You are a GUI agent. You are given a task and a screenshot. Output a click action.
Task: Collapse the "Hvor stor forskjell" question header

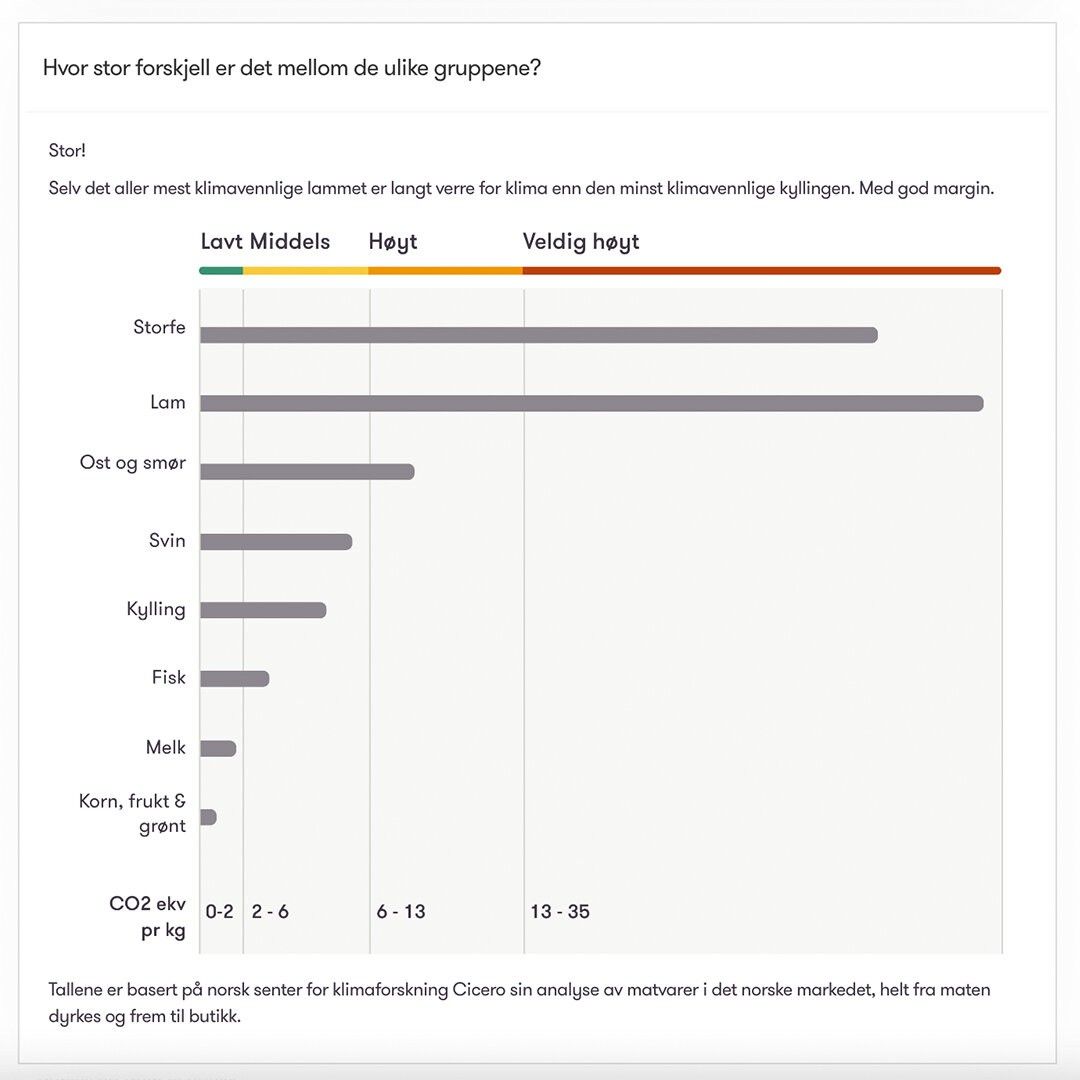(x=292, y=69)
